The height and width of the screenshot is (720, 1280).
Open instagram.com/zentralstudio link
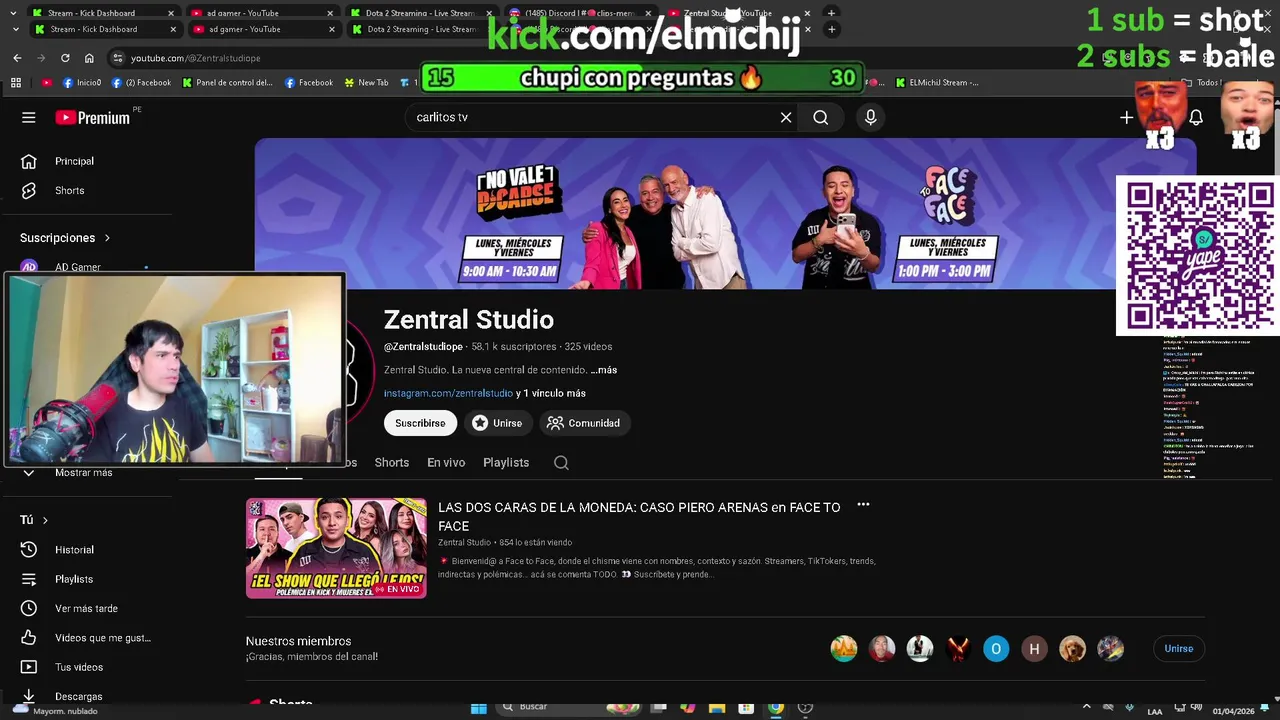click(x=448, y=393)
